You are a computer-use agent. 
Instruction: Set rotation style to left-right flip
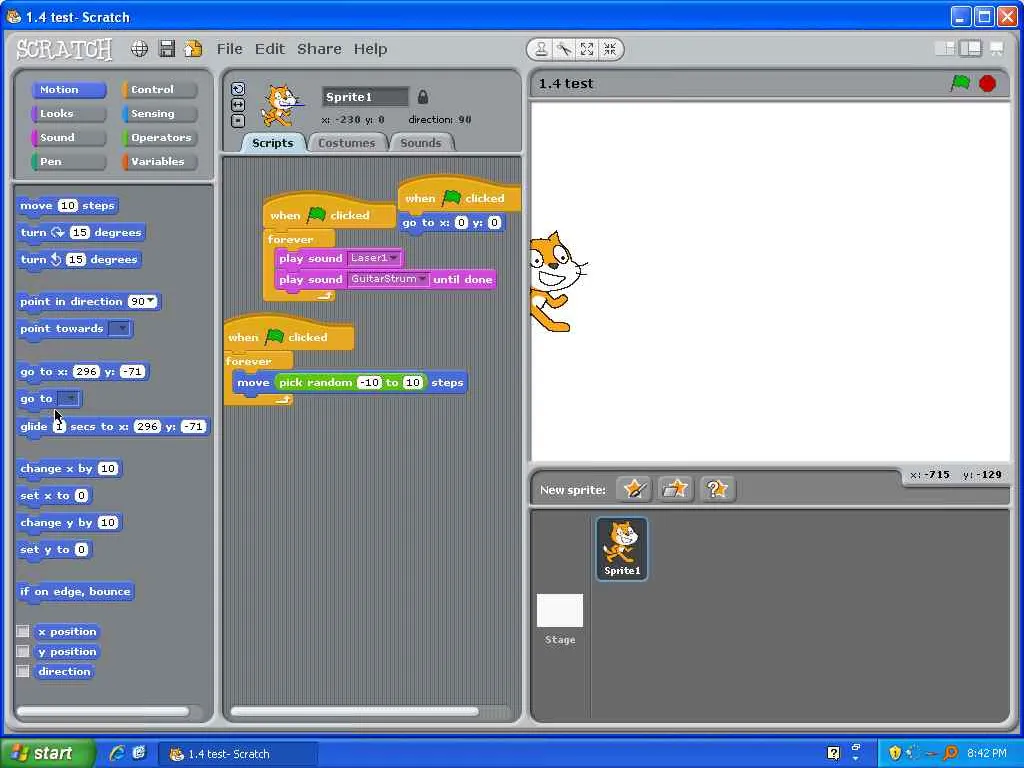tap(238, 104)
